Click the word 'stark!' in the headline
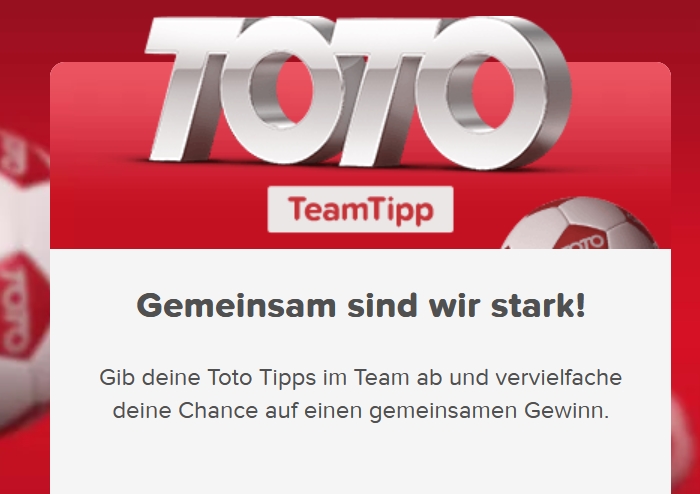This screenshot has height=494, width=700. [x=538, y=306]
